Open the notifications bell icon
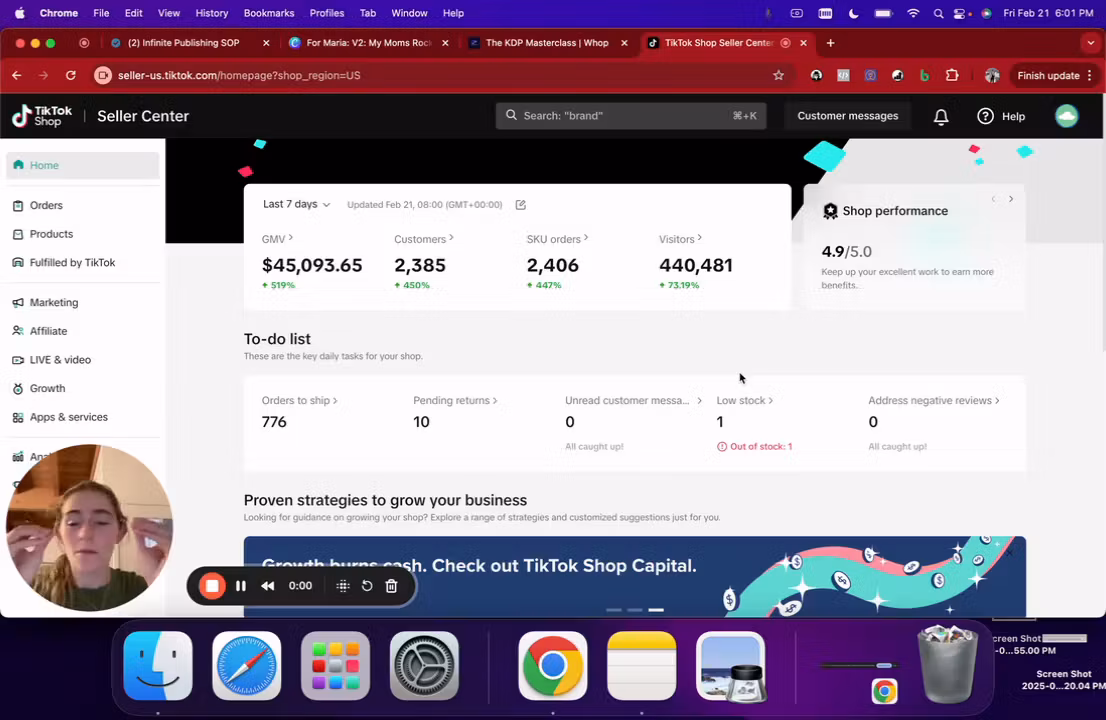 tap(941, 117)
